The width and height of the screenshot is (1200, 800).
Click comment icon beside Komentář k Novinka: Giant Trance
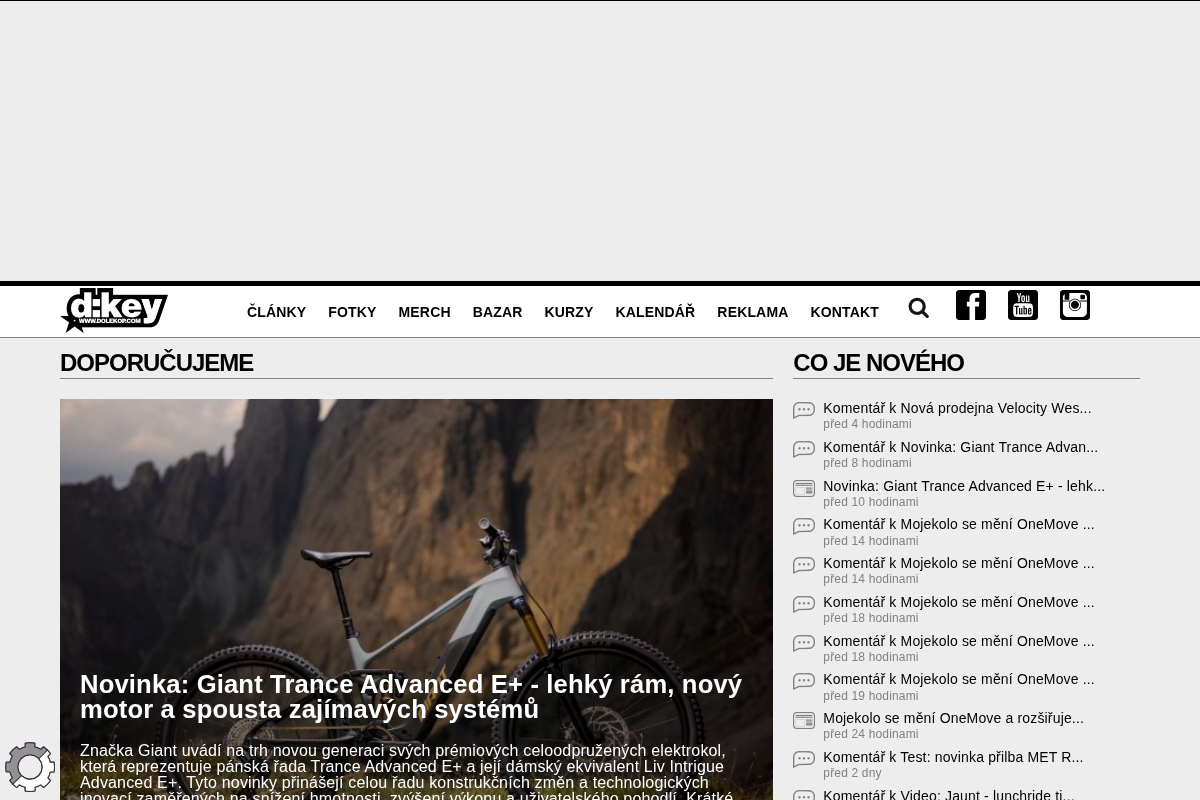(804, 449)
